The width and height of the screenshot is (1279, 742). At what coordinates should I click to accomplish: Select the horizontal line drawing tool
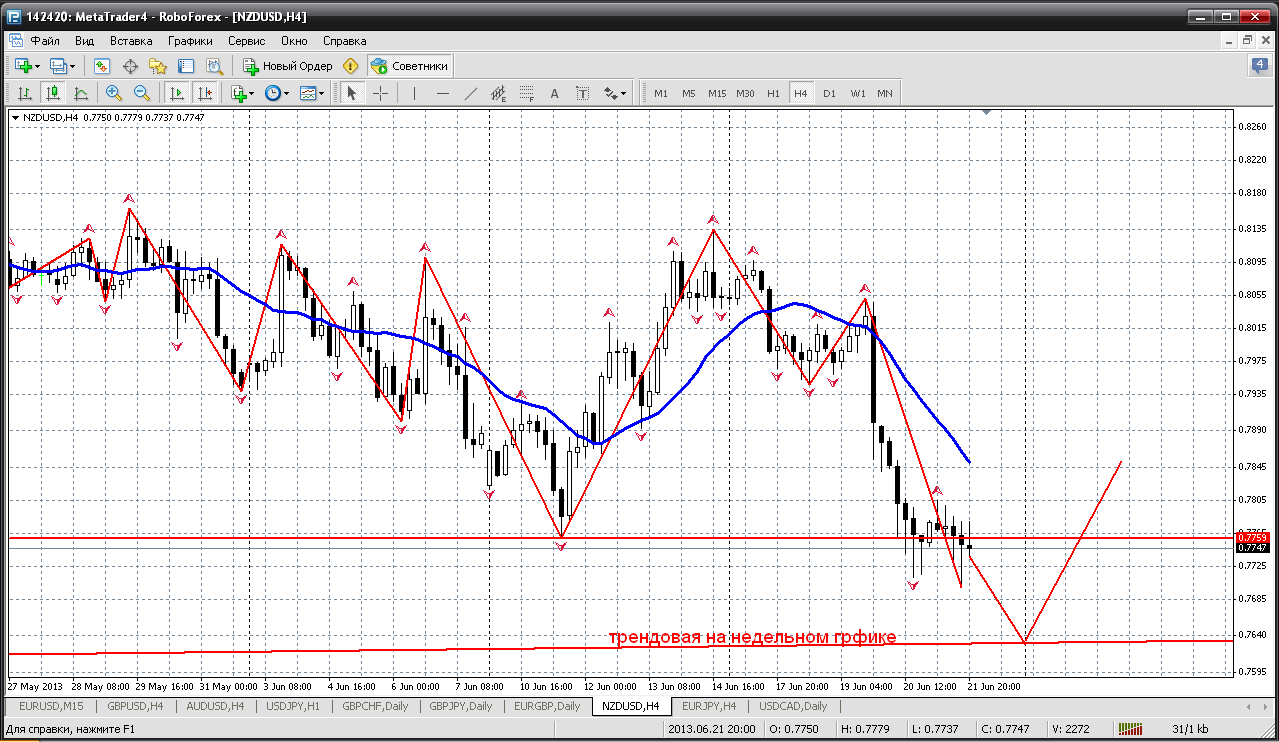[x=443, y=93]
